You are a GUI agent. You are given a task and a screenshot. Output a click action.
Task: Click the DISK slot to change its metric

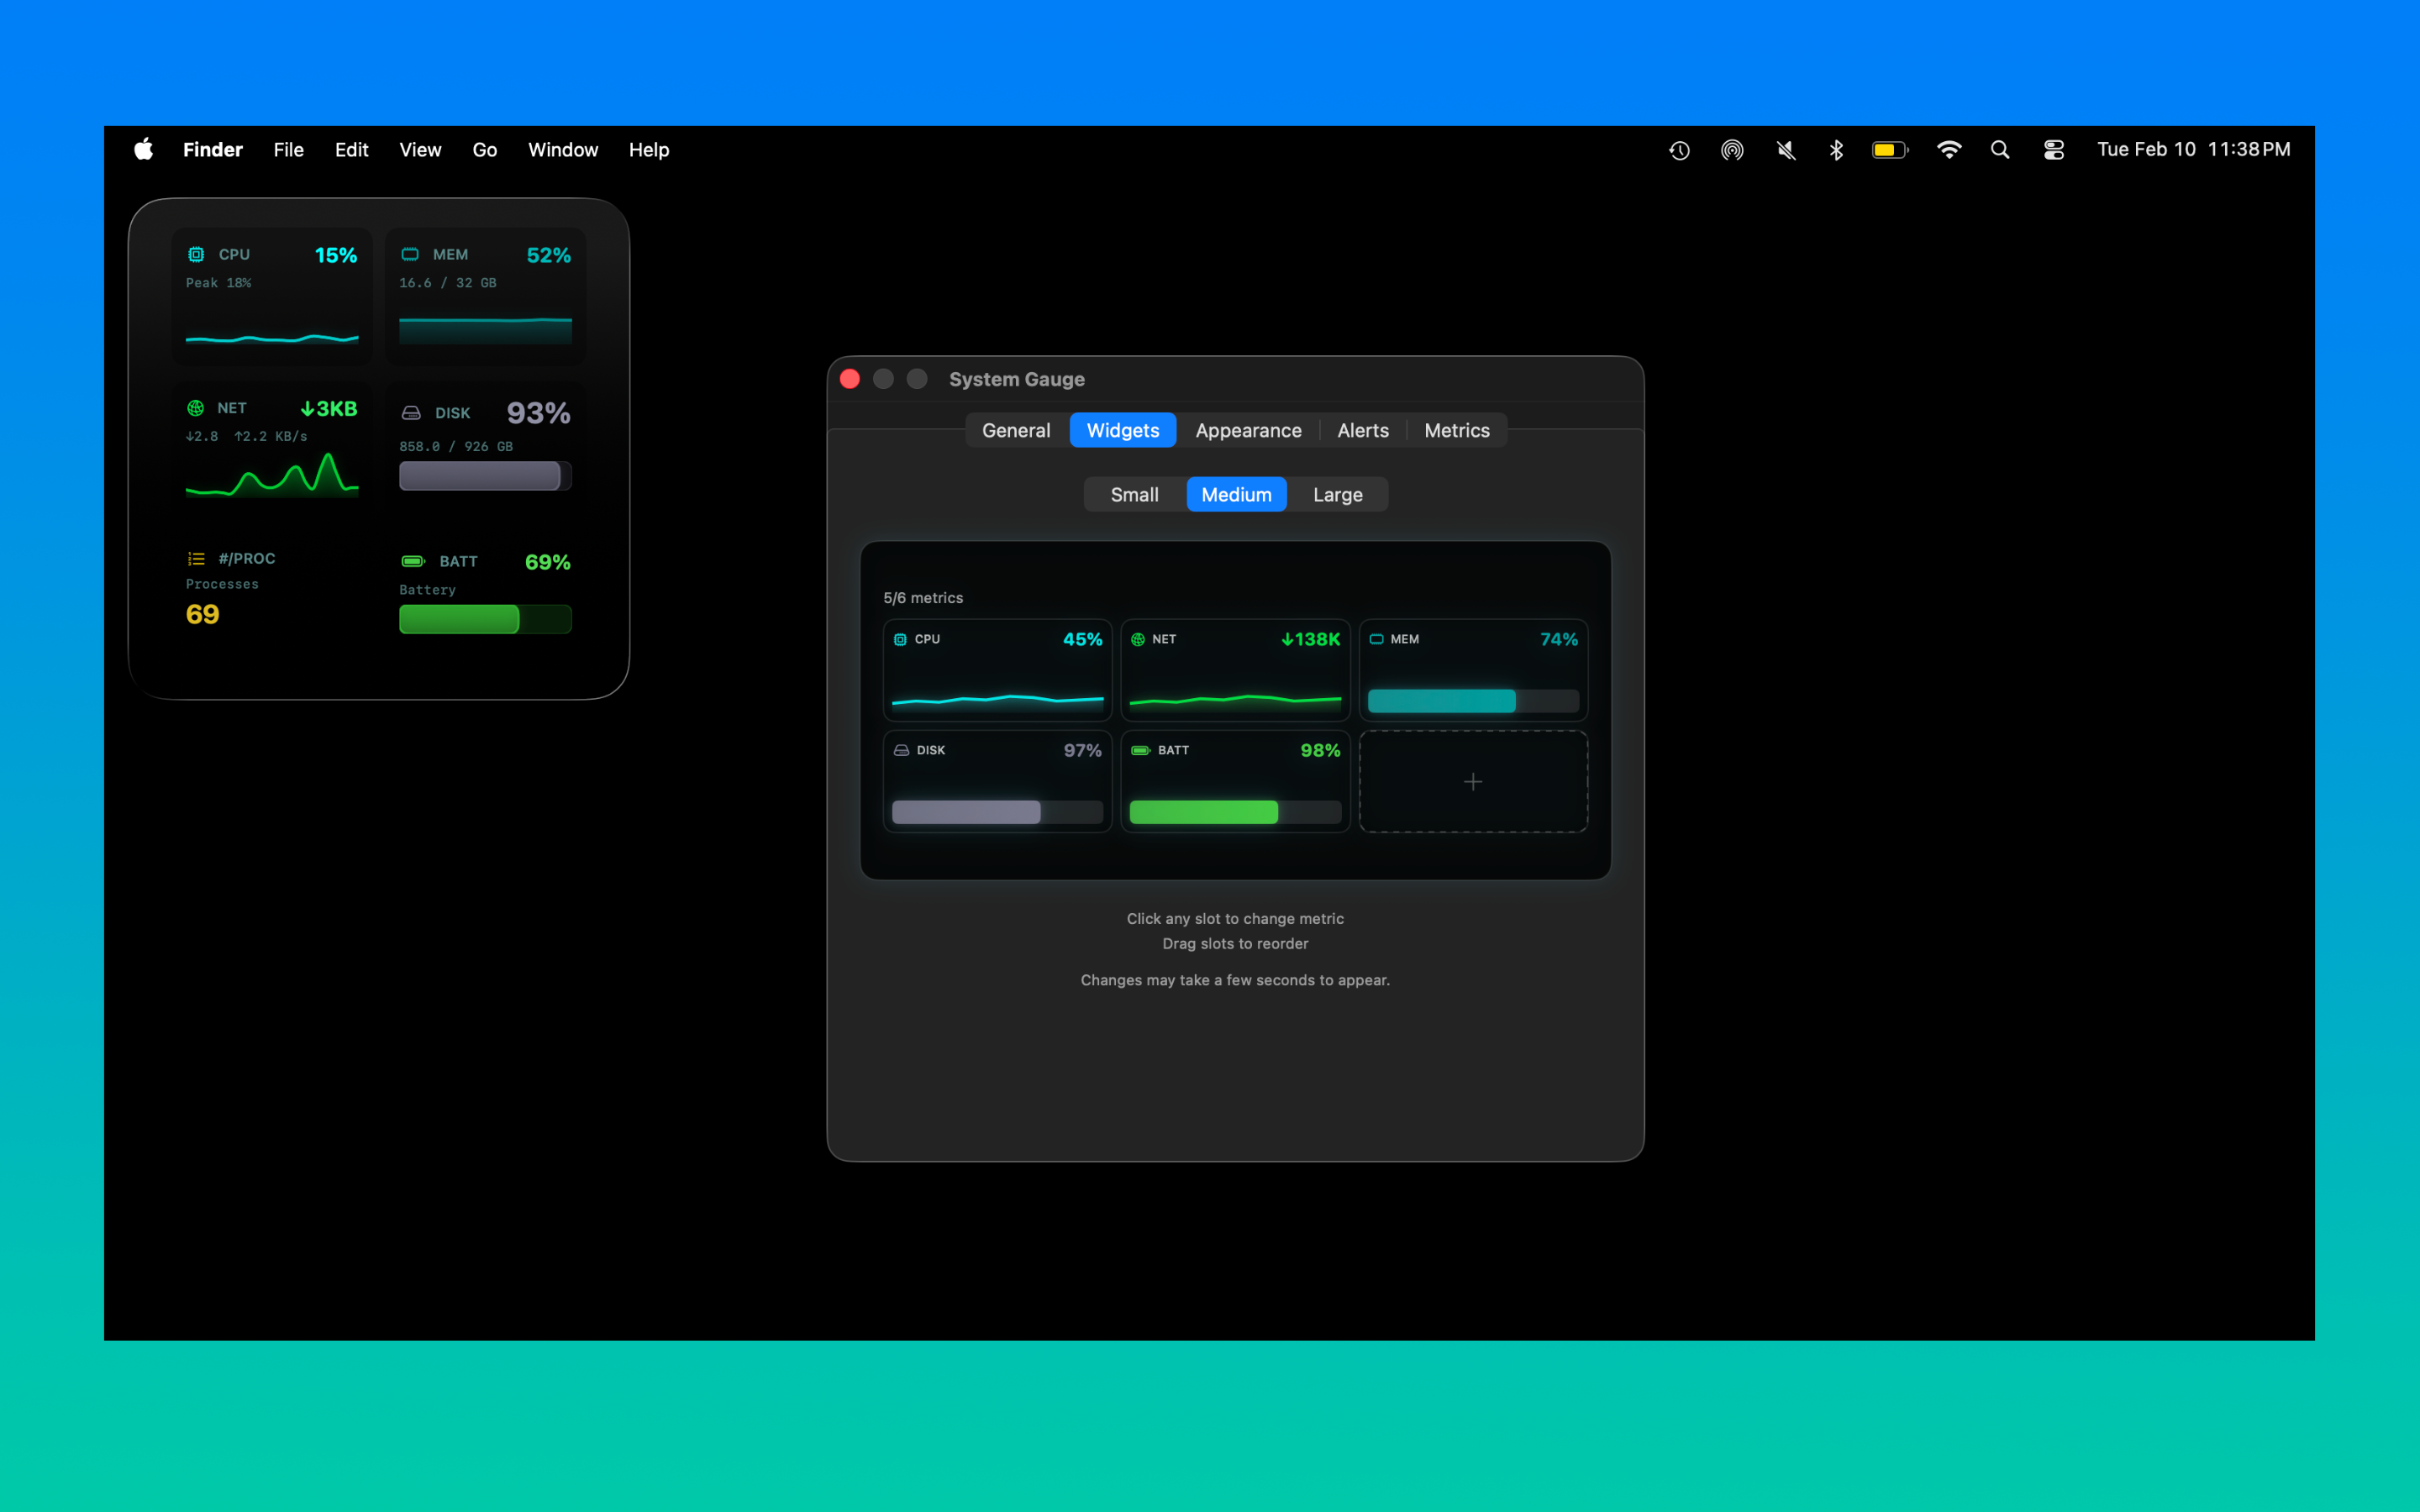click(x=997, y=780)
